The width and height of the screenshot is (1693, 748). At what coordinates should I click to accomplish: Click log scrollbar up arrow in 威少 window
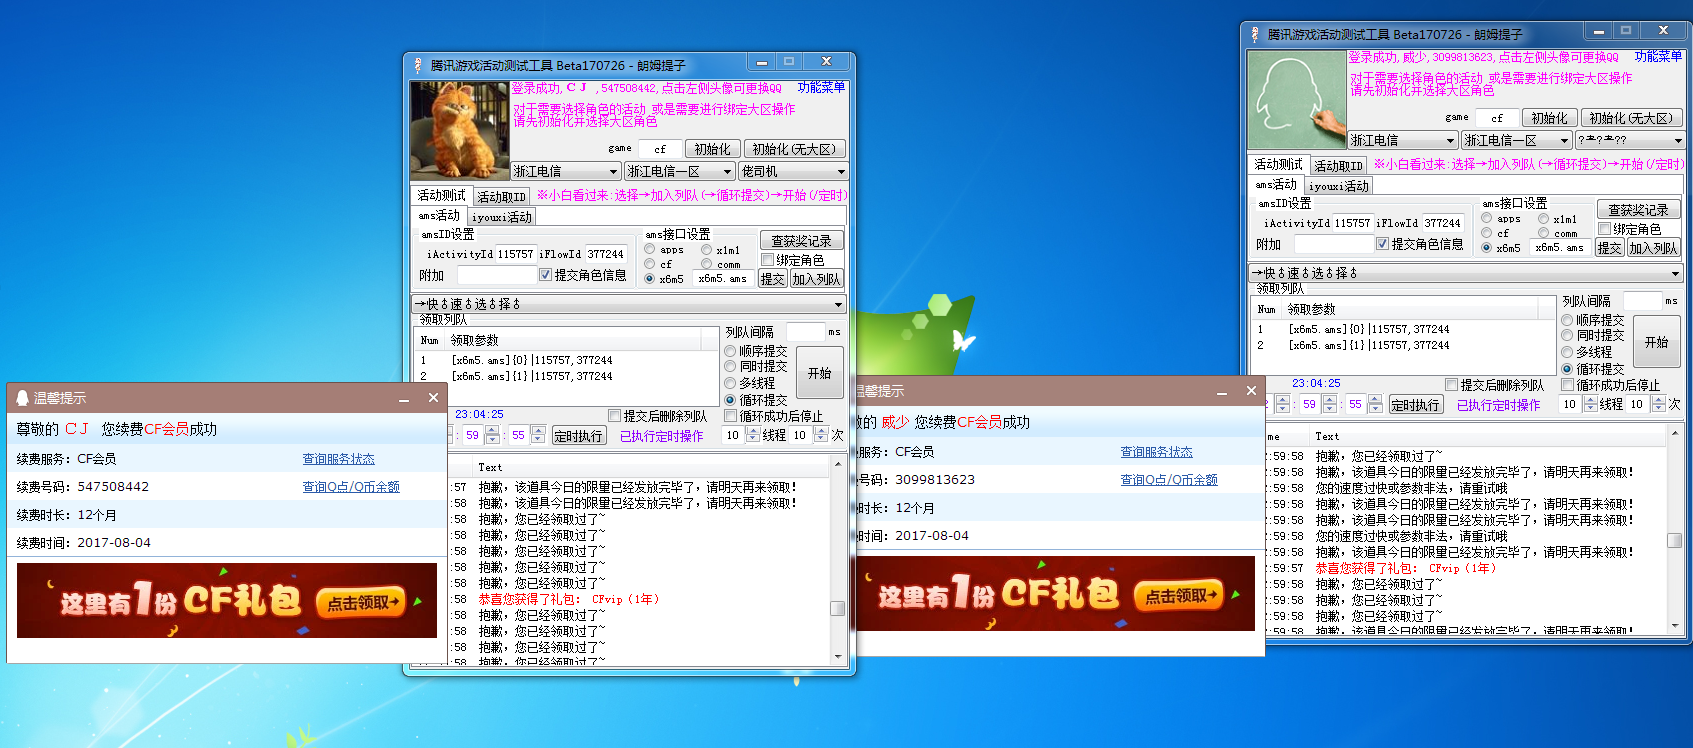pos(1675,435)
